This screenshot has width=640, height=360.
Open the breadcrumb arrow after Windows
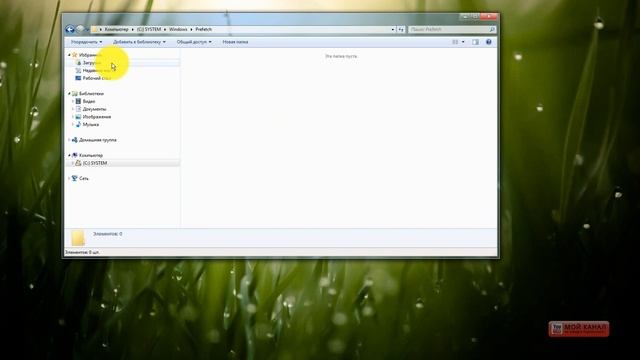pyautogui.click(x=191, y=29)
